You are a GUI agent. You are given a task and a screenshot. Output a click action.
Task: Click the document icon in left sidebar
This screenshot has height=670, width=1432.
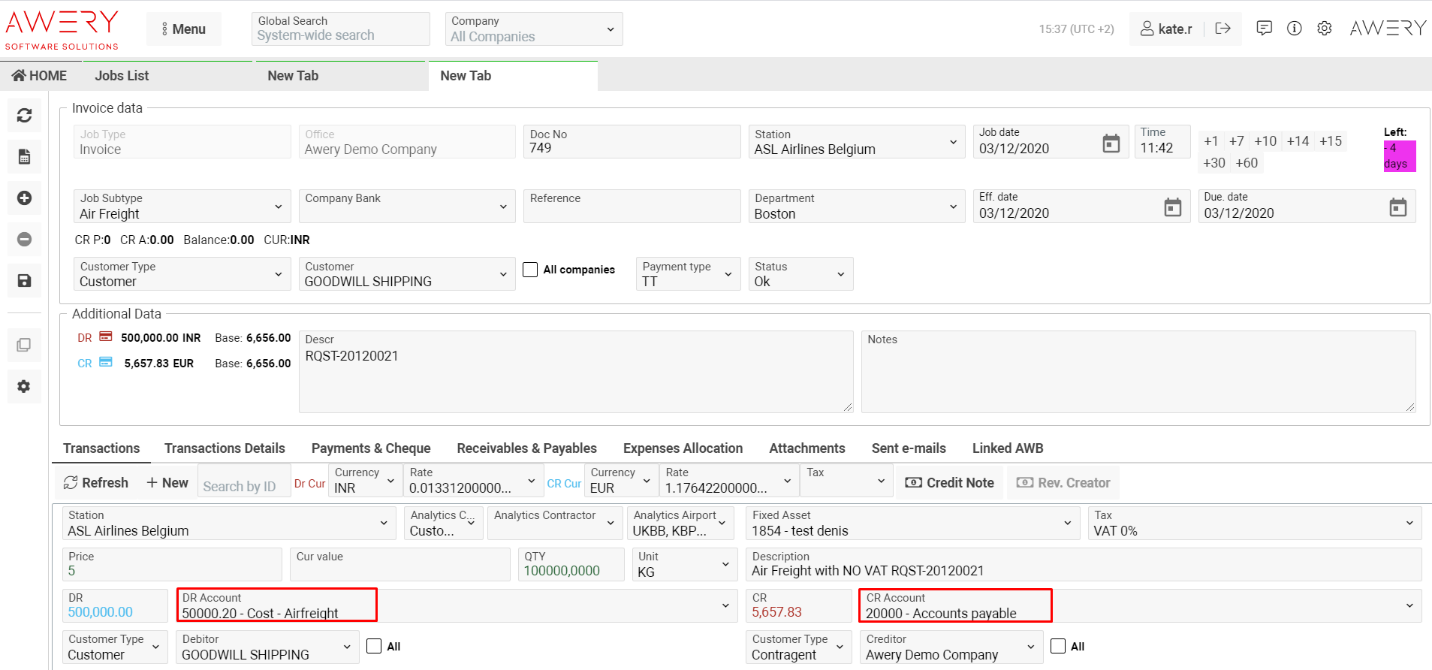(24, 157)
